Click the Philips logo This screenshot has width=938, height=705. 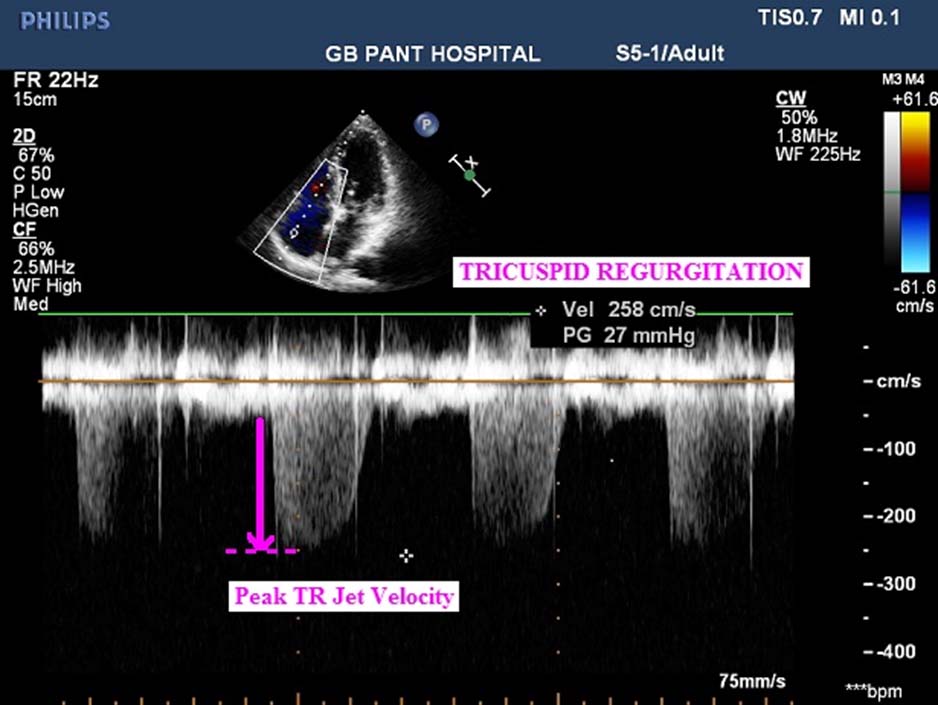62,19
